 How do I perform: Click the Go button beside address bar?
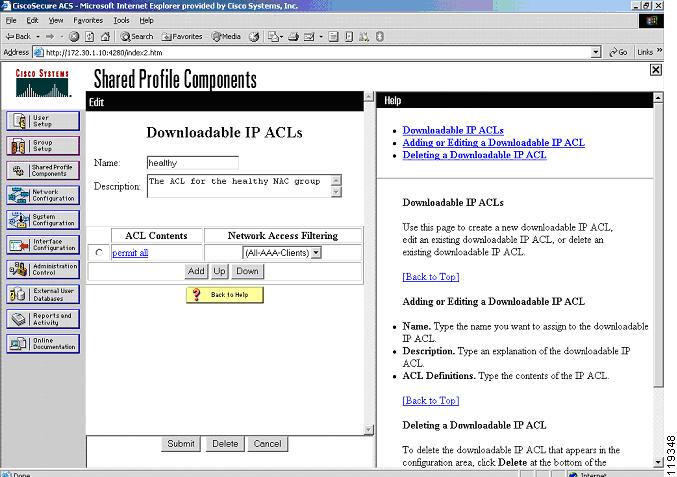tap(618, 52)
